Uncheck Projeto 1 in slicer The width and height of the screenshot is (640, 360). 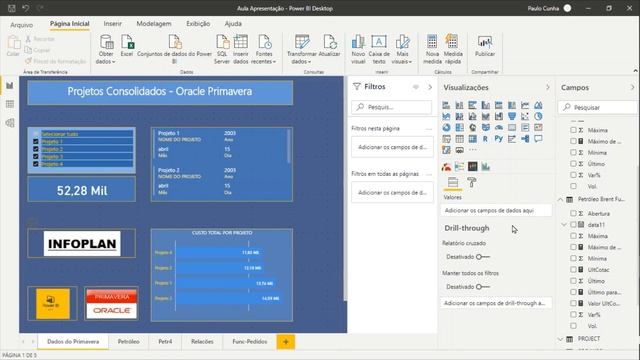pos(36,142)
